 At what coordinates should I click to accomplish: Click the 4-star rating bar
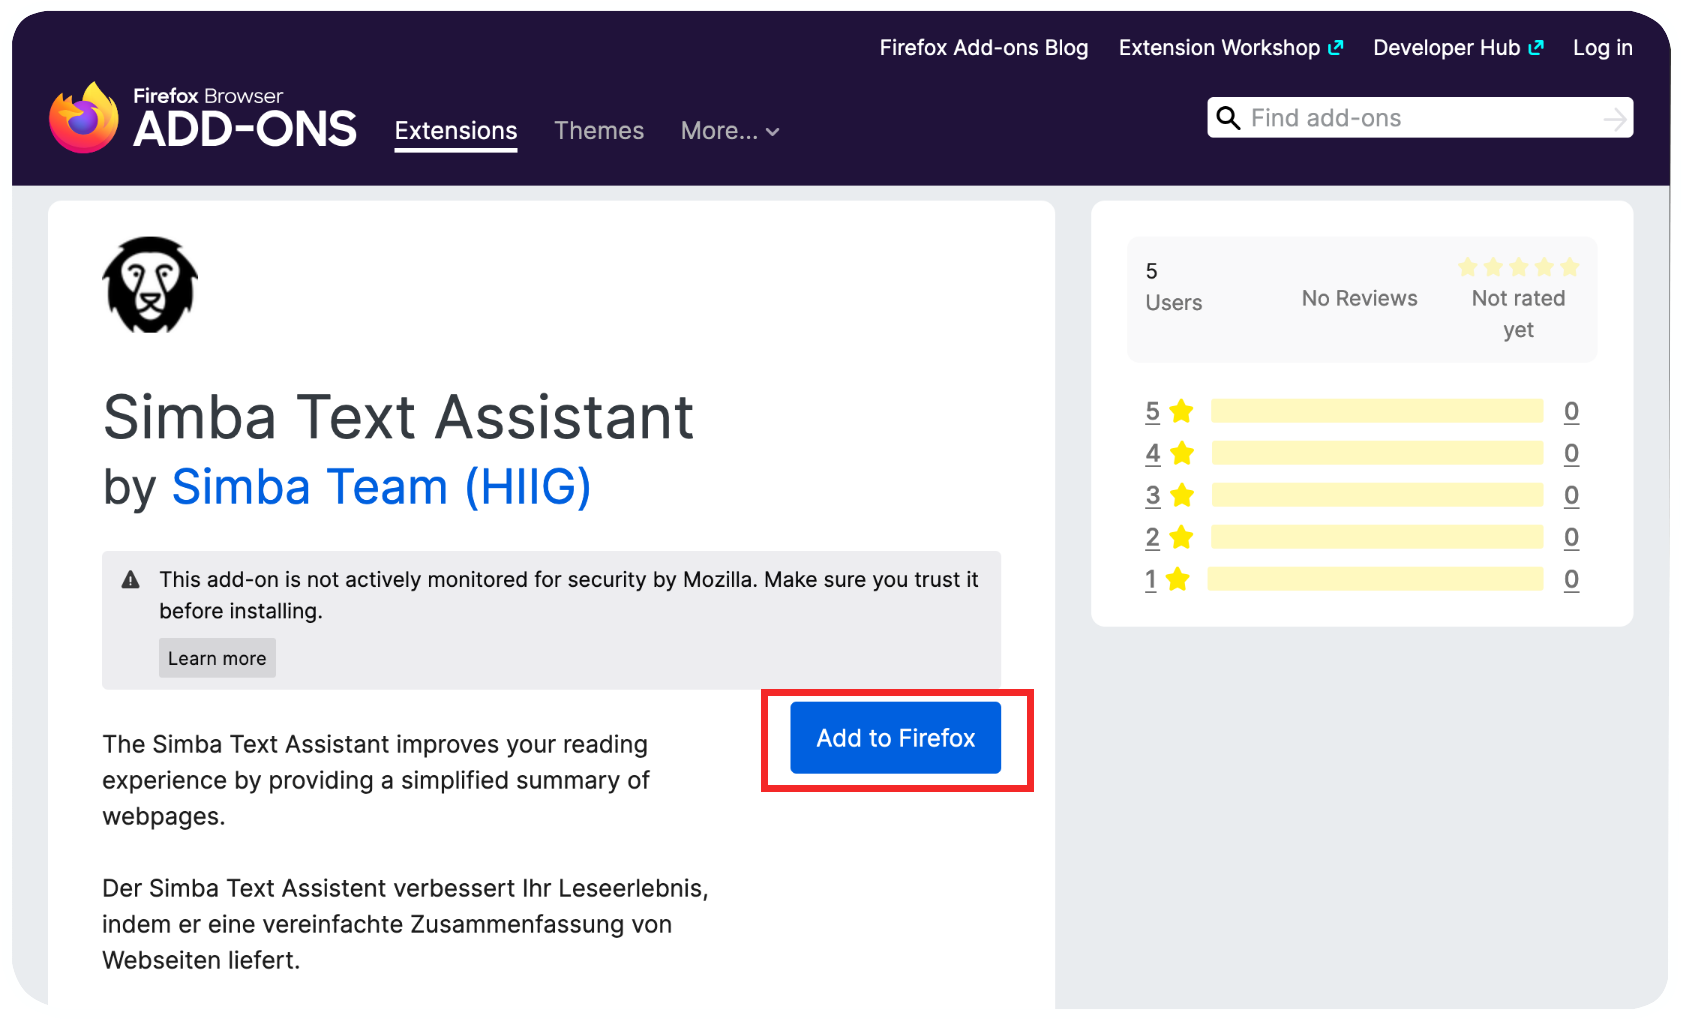[1376, 453]
